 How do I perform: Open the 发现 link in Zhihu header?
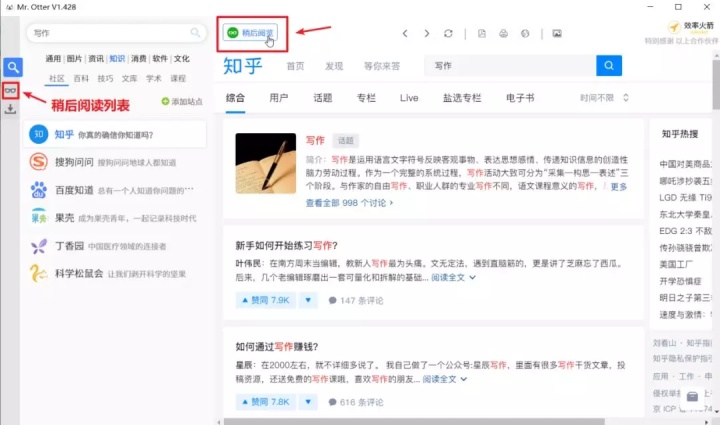(x=334, y=66)
